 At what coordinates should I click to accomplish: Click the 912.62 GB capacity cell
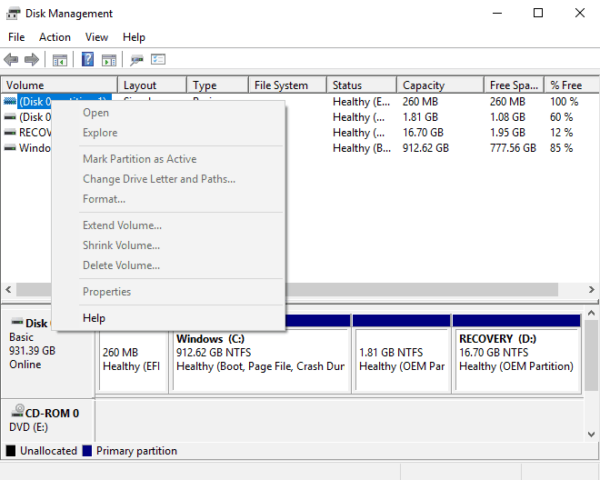point(426,148)
